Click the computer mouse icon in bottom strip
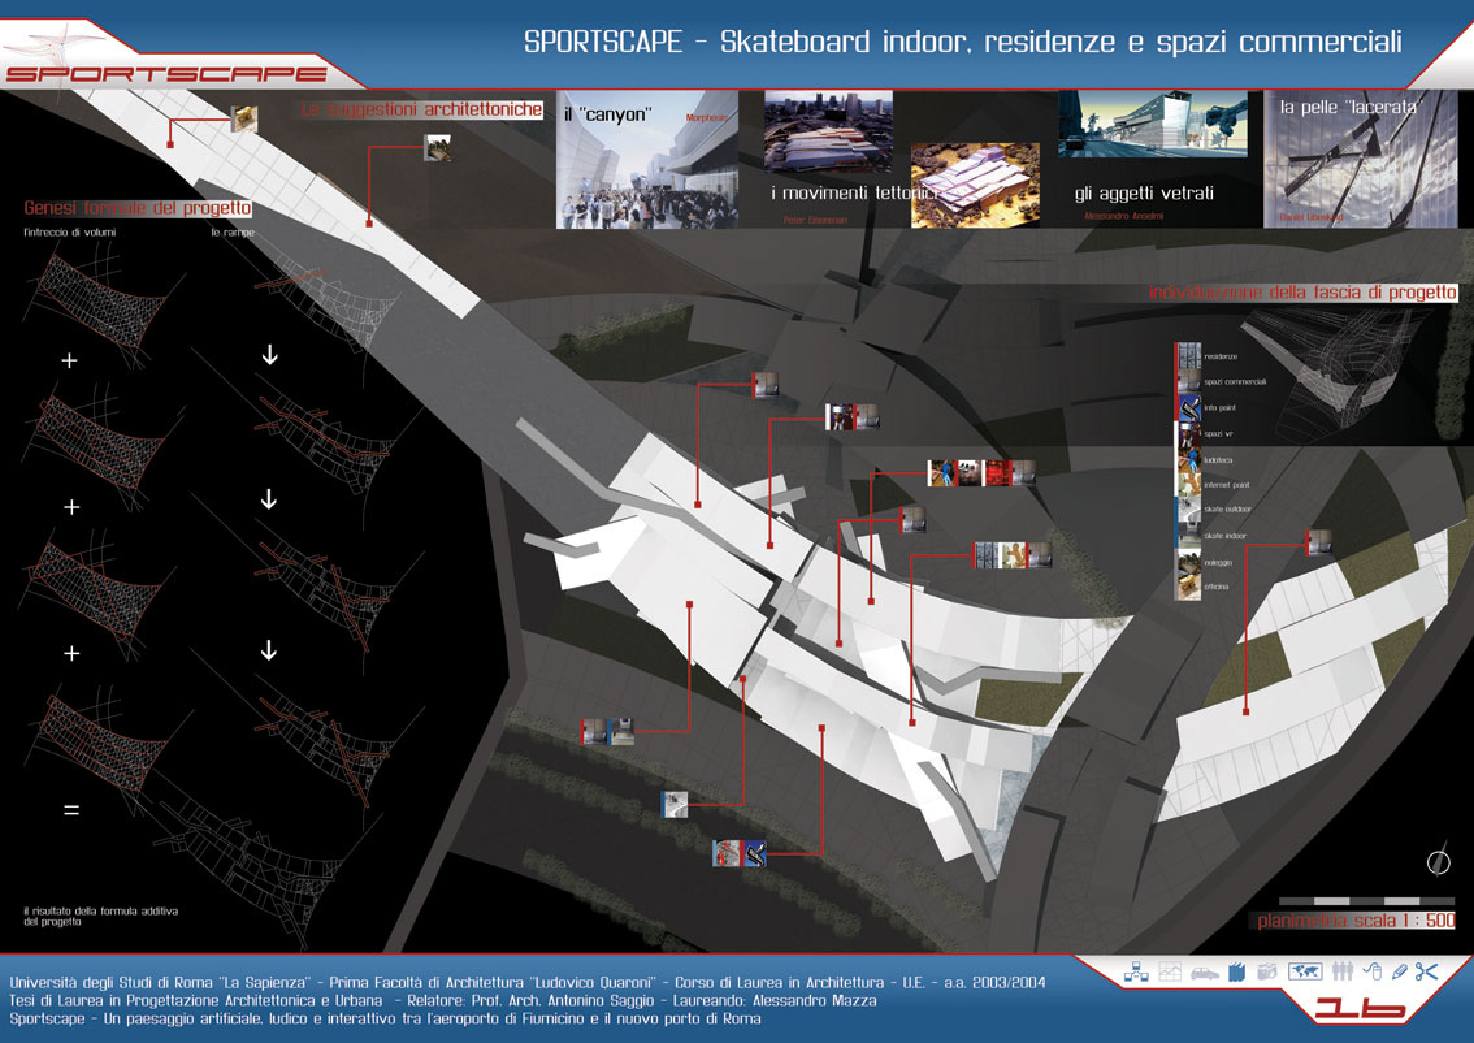This screenshot has height=1043, width=1474. 1373,971
